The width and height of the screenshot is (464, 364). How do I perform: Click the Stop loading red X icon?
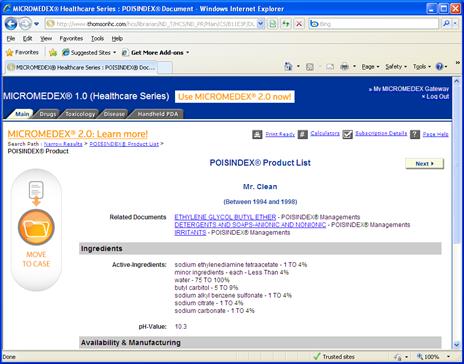(x=299, y=24)
